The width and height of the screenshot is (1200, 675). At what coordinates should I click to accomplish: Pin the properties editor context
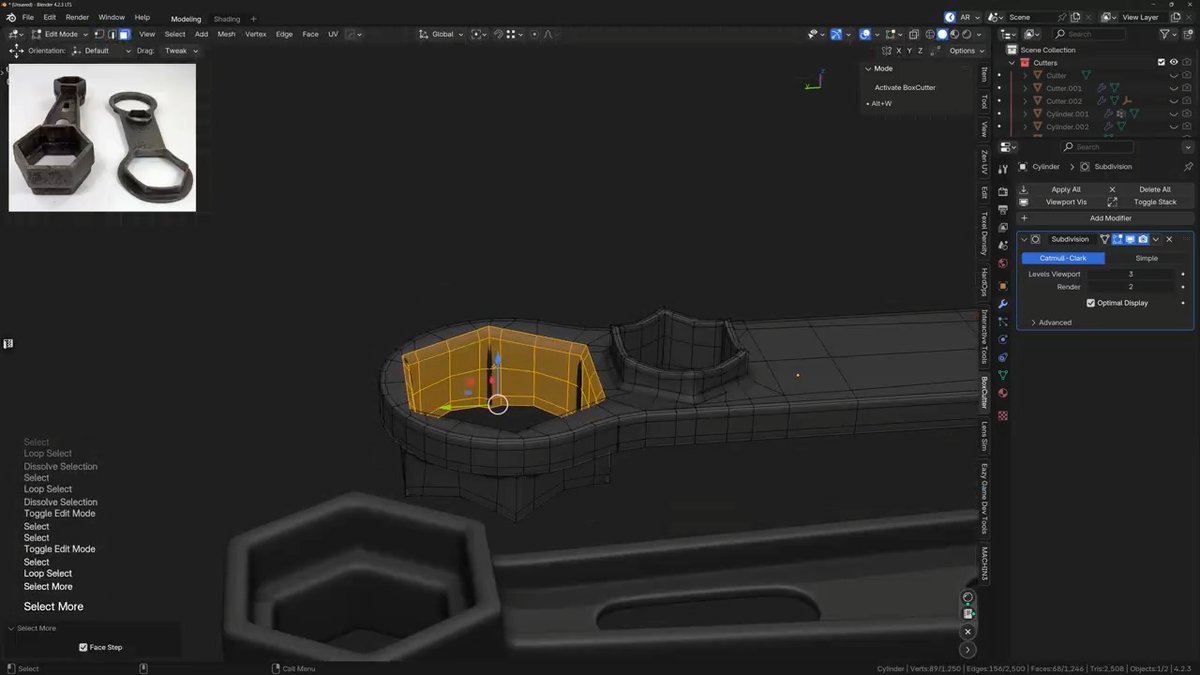[1188, 167]
